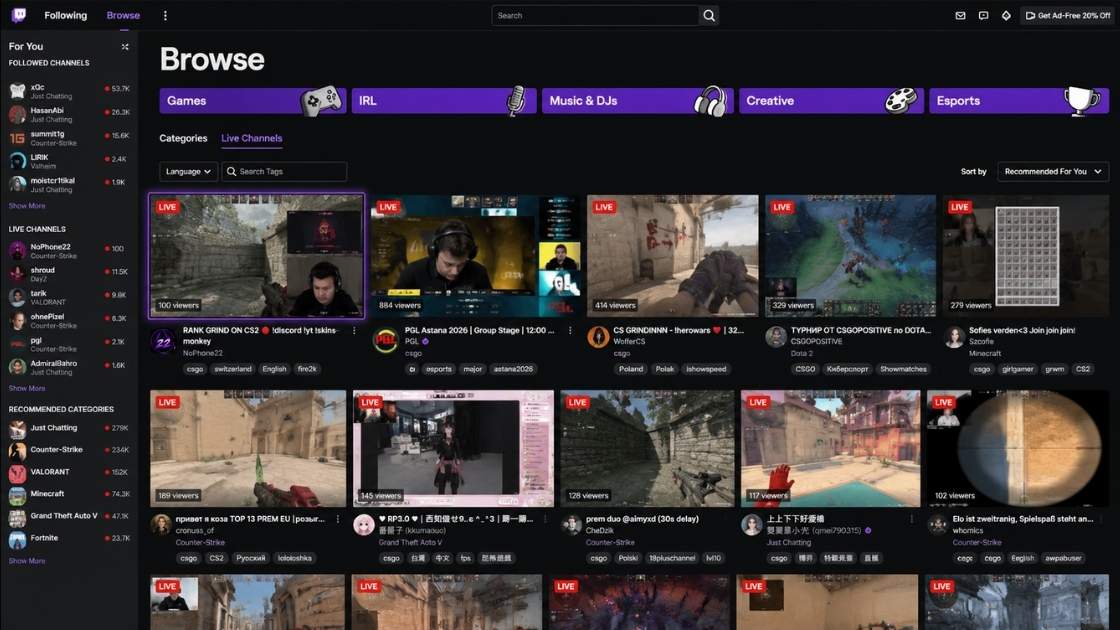Open the Twitch home logo
The image size is (1120, 630).
pos(19,15)
